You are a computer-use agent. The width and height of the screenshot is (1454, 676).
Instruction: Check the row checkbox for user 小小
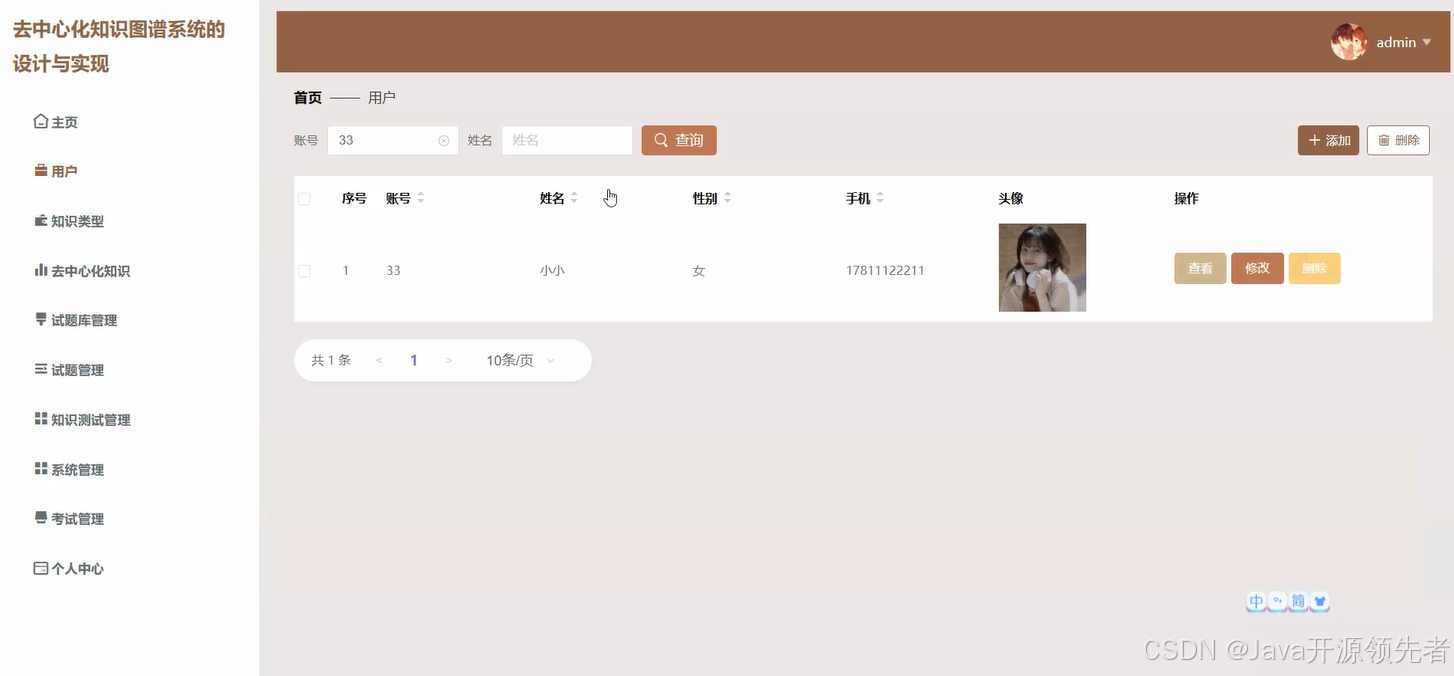click(304, 268)
